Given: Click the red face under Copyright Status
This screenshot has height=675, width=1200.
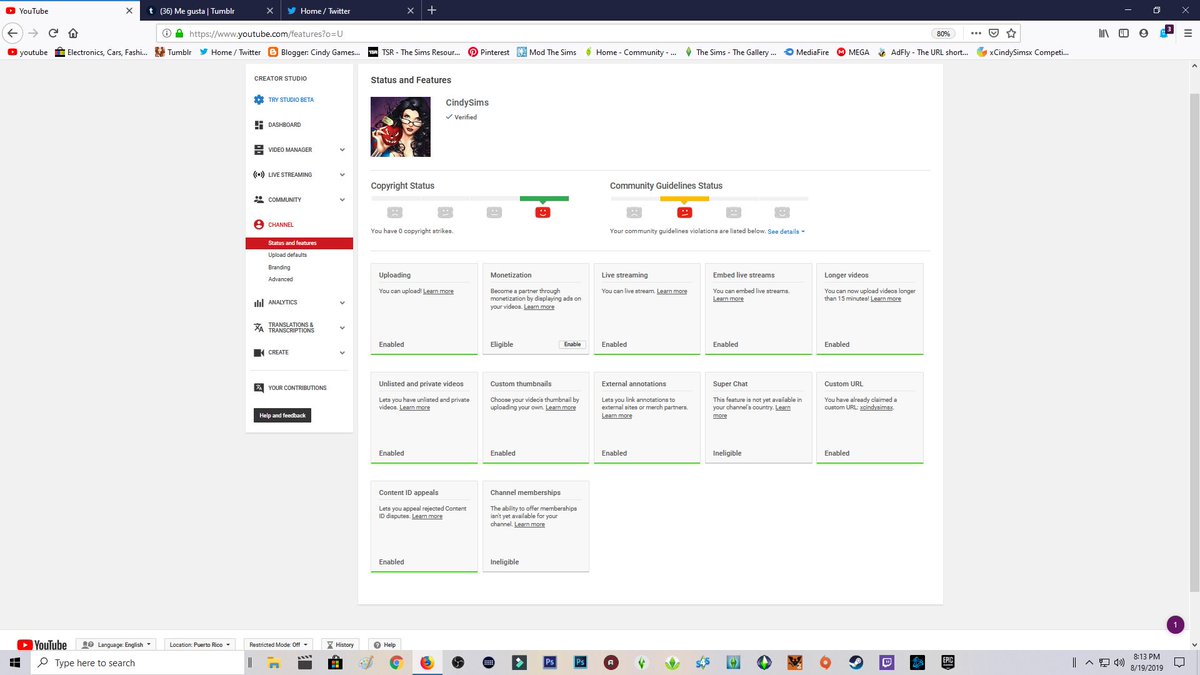Looking at the screenshot, I should (543, 212).
